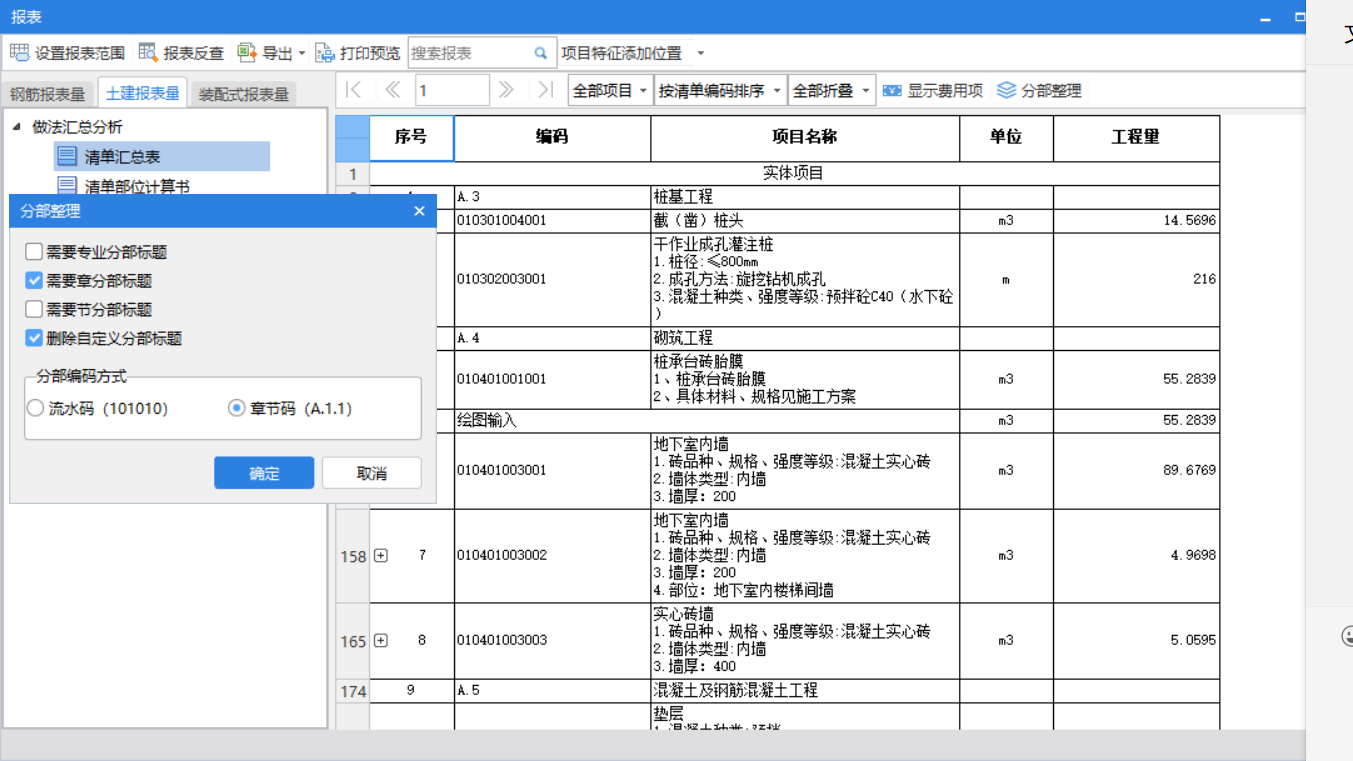Click the 导出 export icon

tap(247, 53)
